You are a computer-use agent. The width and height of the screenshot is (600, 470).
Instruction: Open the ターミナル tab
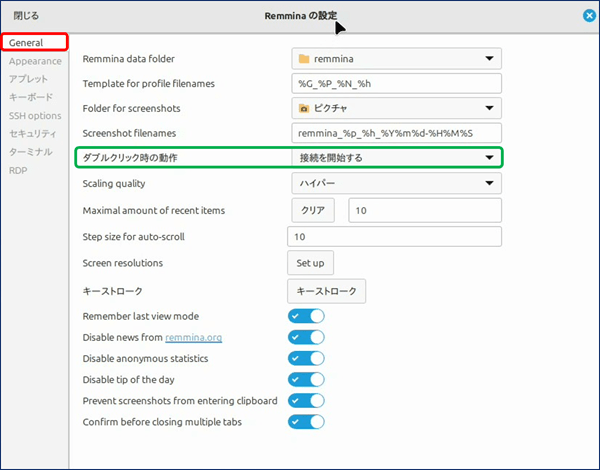coord(31,152)
